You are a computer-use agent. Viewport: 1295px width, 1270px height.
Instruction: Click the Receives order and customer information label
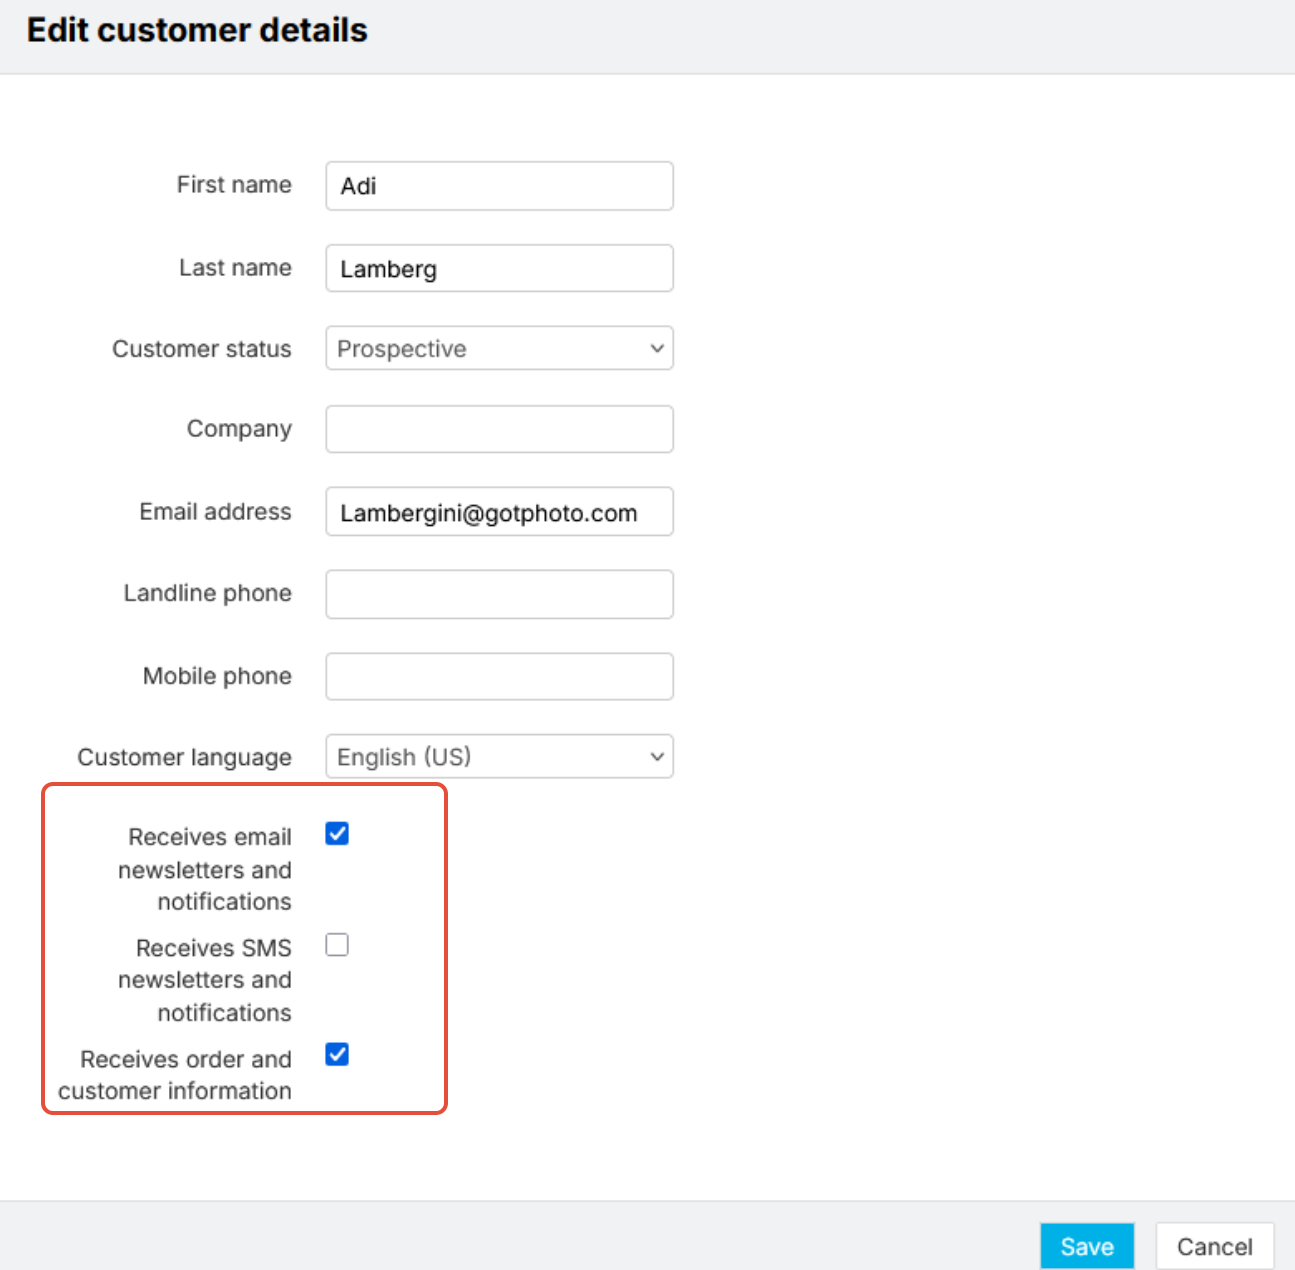click(x=175, y=1075)
